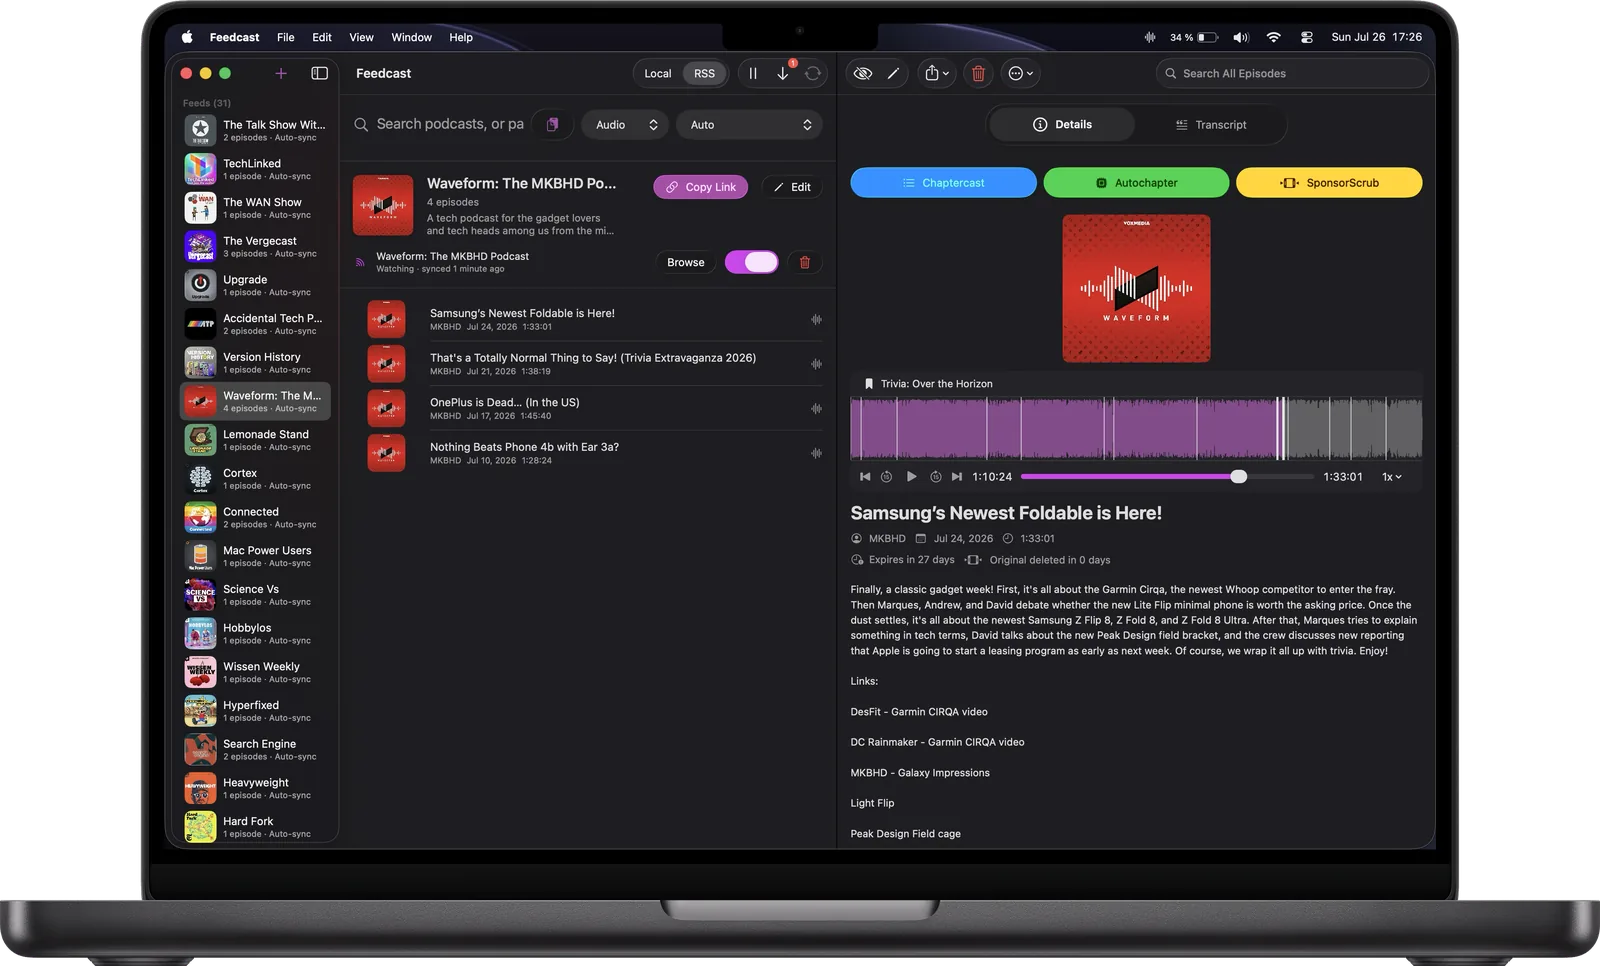Image resolution: width=1600 pixels, height=966 pixels.
Task: Open downloads via the arrow icon with badge
Action: [783, 73]
